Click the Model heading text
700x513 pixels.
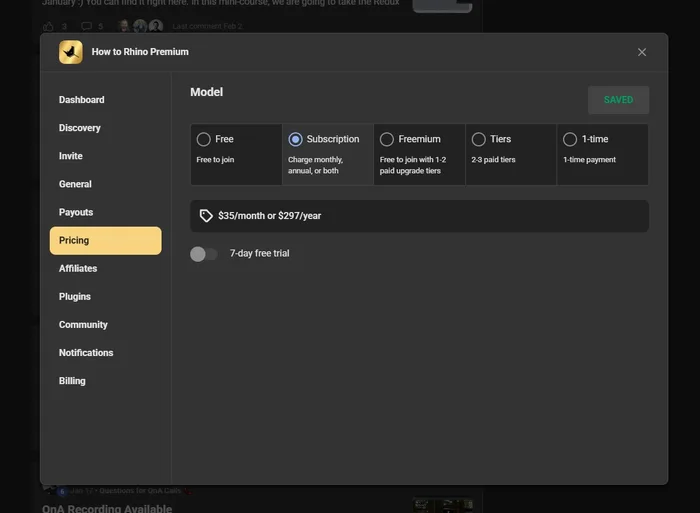[206, 92]
